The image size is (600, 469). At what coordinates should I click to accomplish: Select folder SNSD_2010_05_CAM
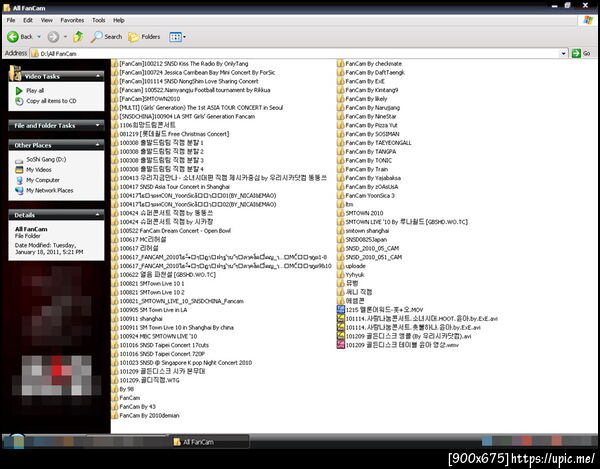(368, 249)
